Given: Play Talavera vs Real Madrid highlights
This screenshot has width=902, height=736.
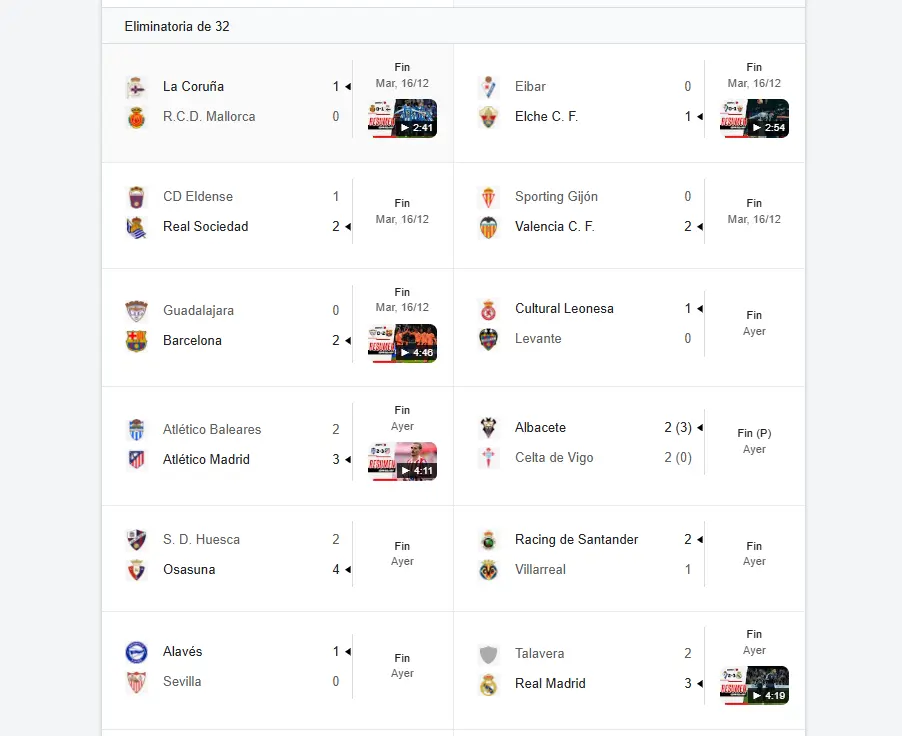Looking at the screenshot, I should point(754,685).
